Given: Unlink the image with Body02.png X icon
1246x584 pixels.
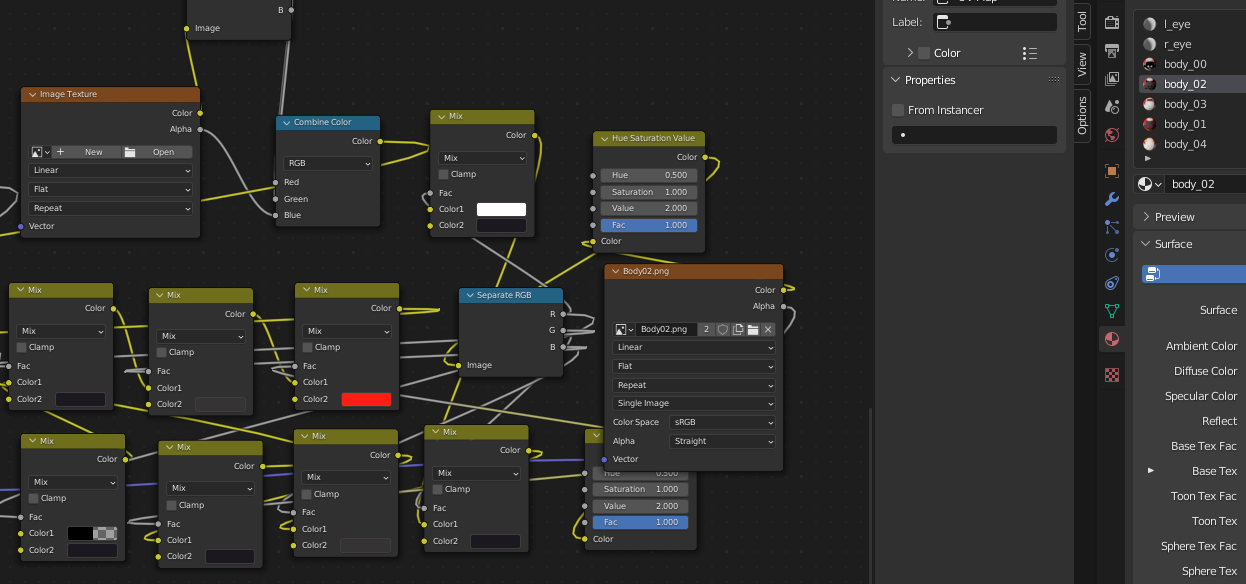Looking at the screenshot, I should [x=768, y=329].
